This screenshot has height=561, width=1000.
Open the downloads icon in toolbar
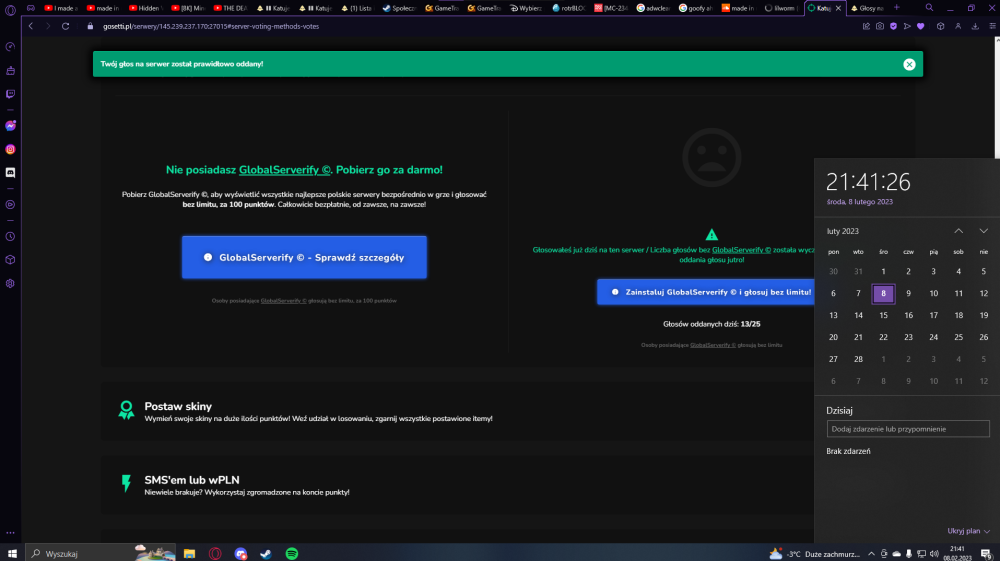click(975, 26)
